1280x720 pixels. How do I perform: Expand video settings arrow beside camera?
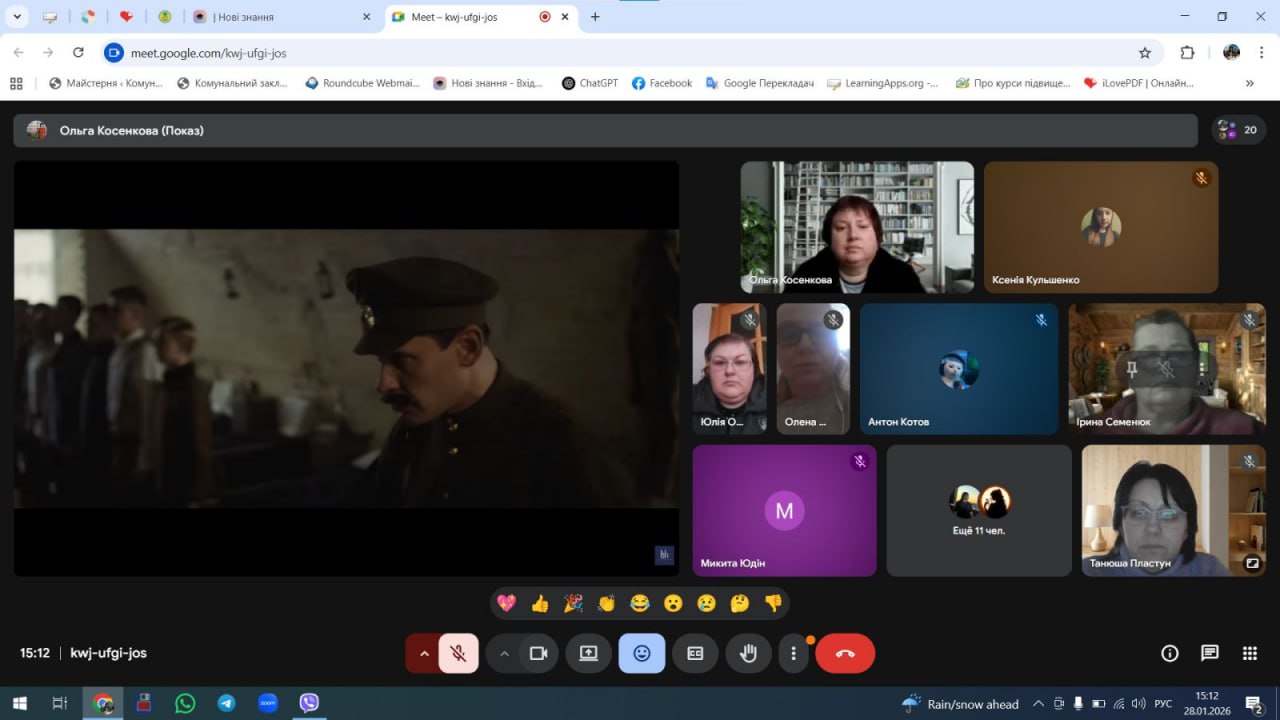point(504,654)
